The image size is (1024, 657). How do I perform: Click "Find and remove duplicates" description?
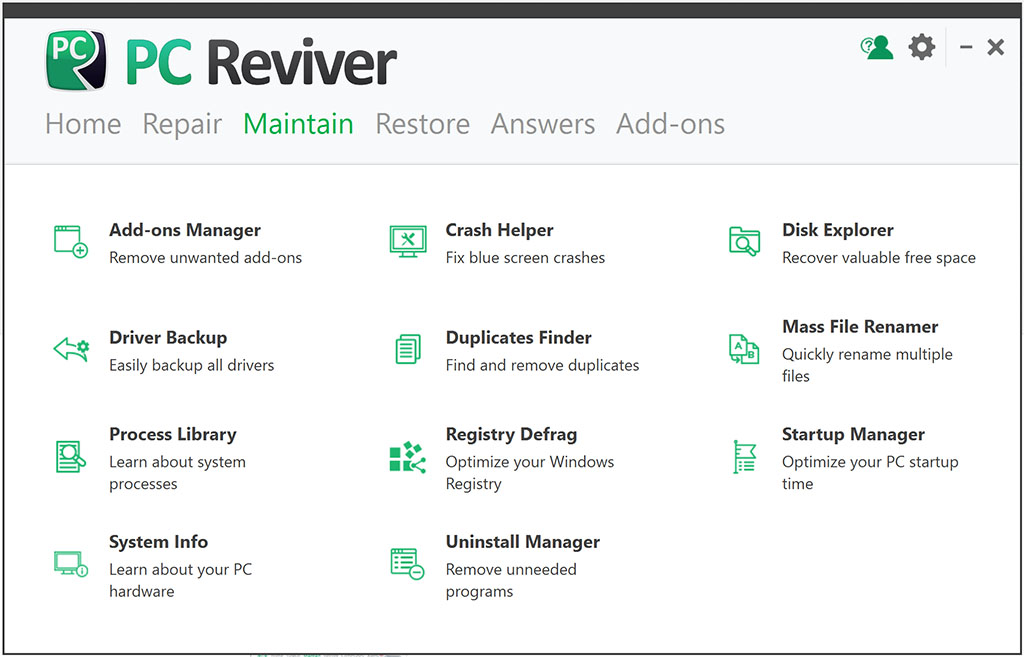[543, 365]
